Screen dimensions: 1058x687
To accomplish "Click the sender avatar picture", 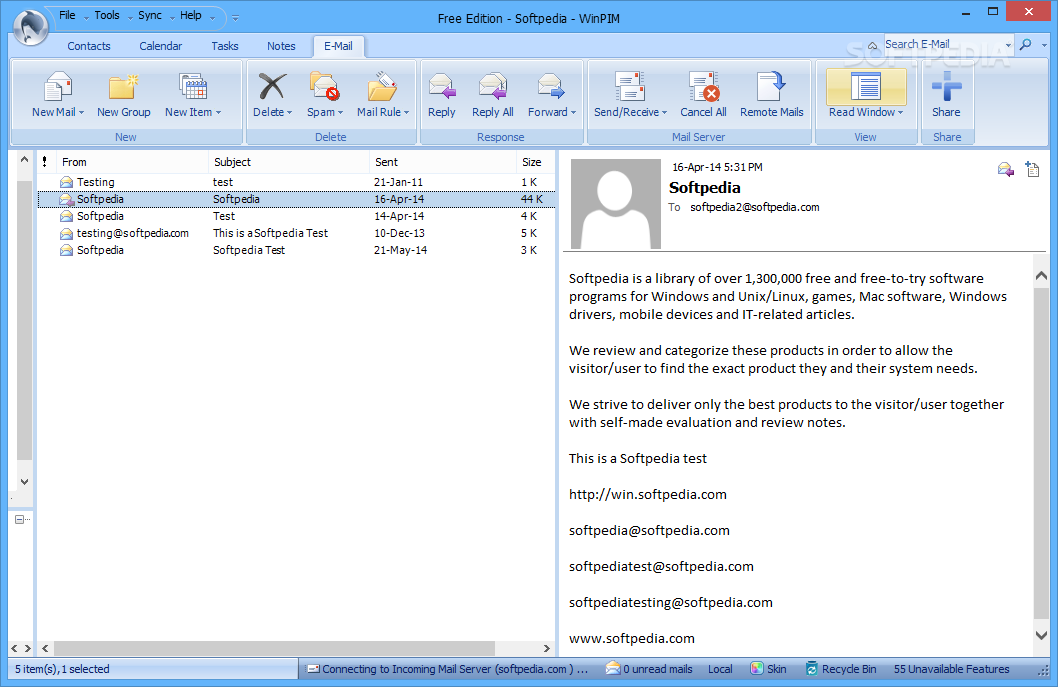I will (615, 204).
